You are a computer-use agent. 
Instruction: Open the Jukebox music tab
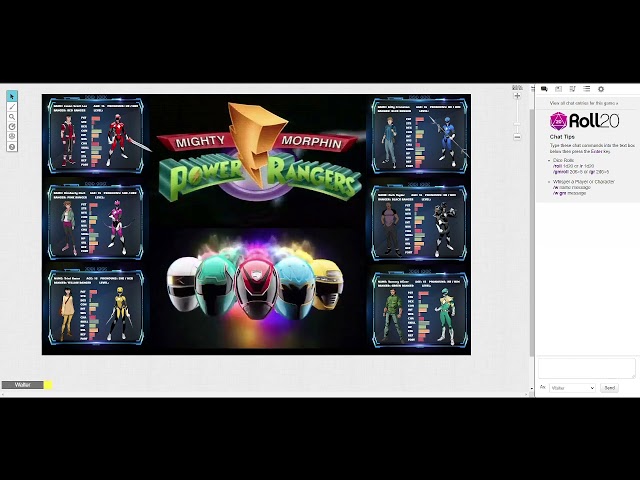(573, 89)
